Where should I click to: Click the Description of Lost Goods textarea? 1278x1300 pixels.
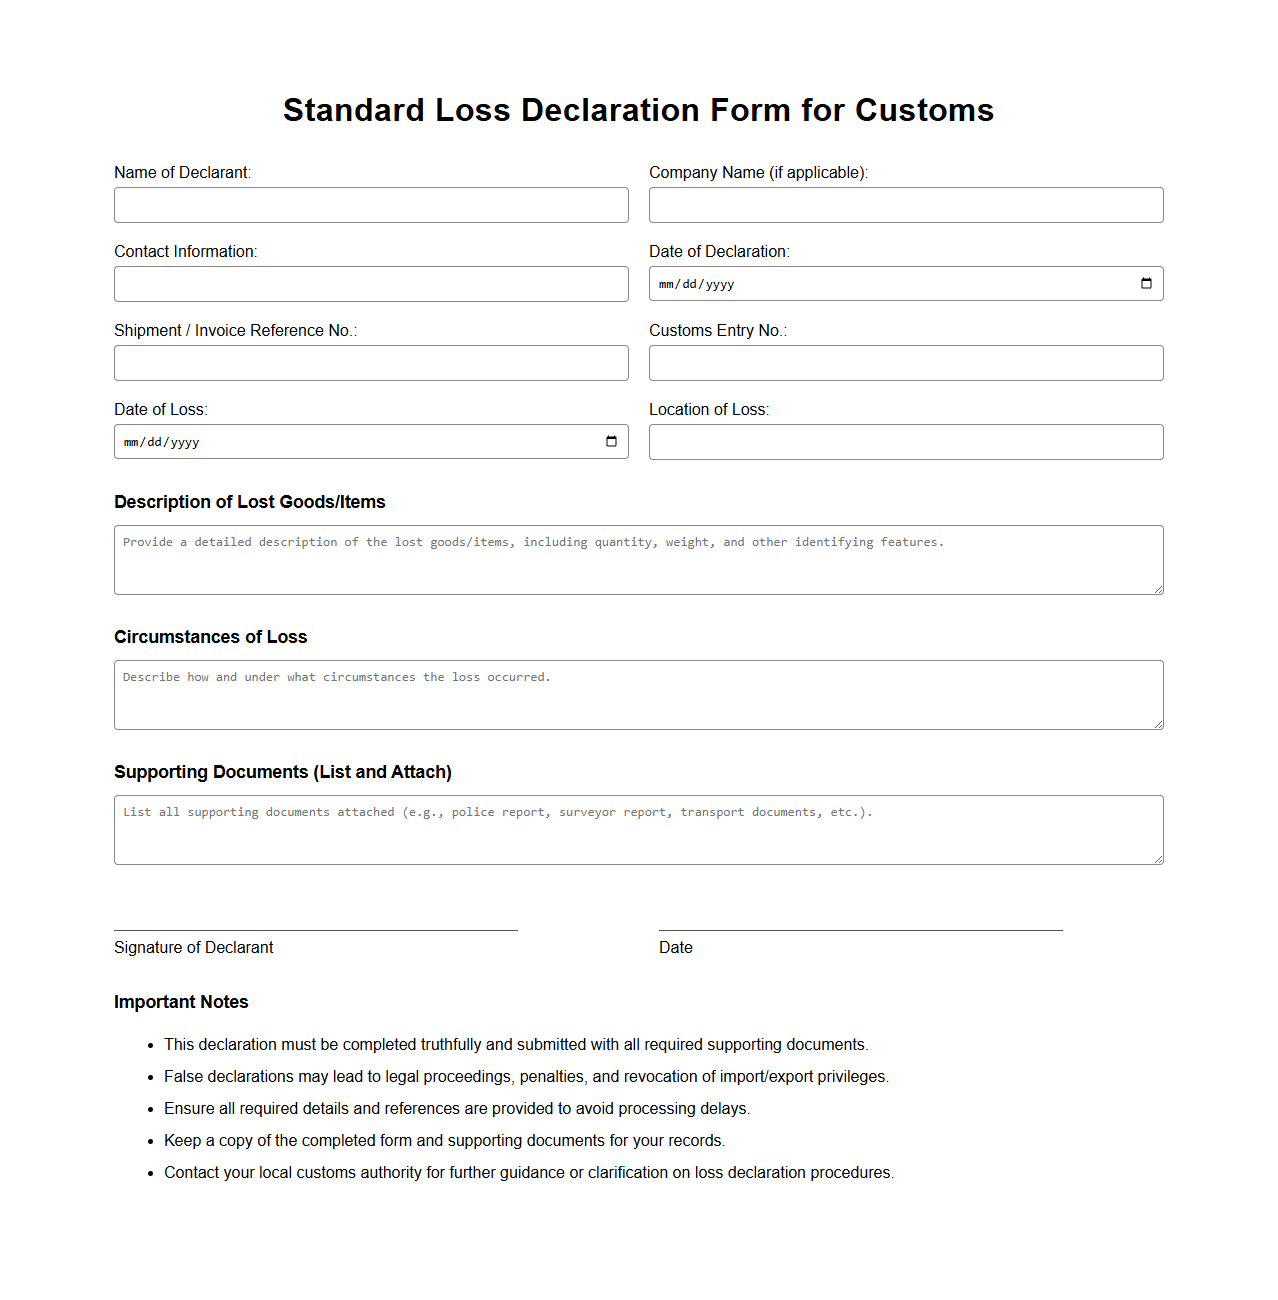638,560
